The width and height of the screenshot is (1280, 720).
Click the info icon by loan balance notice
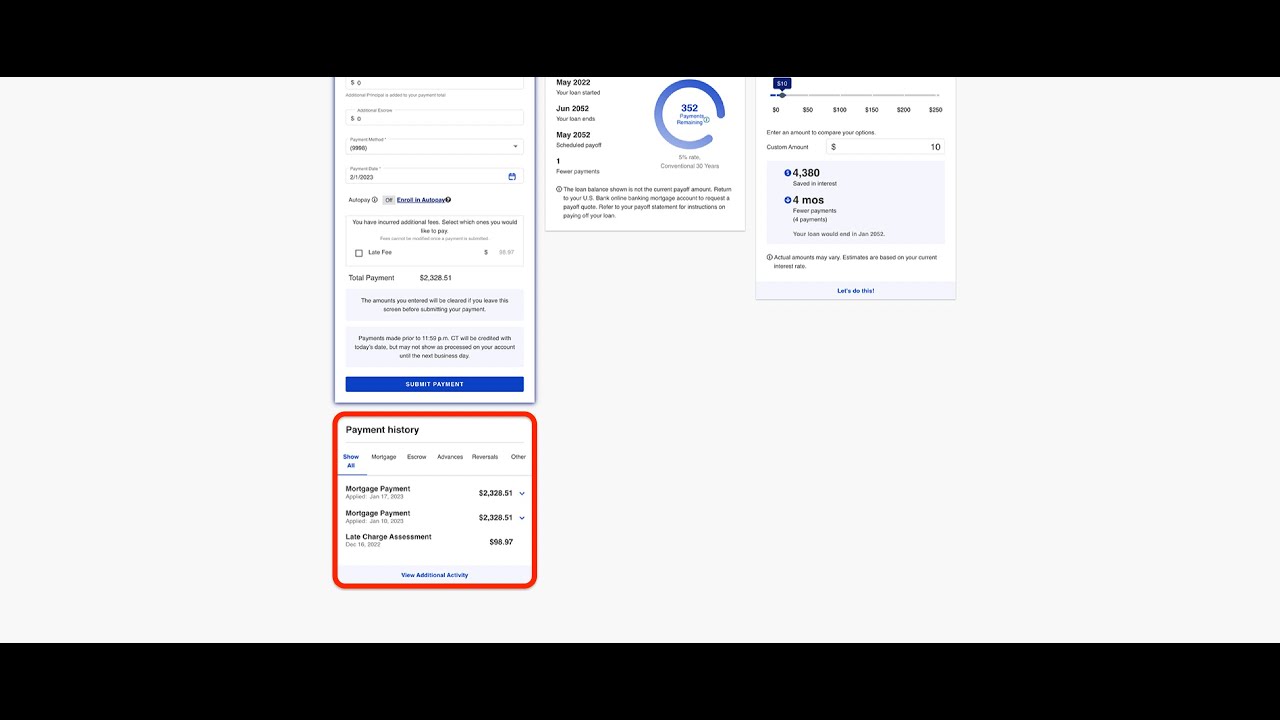tap(559, 189)
